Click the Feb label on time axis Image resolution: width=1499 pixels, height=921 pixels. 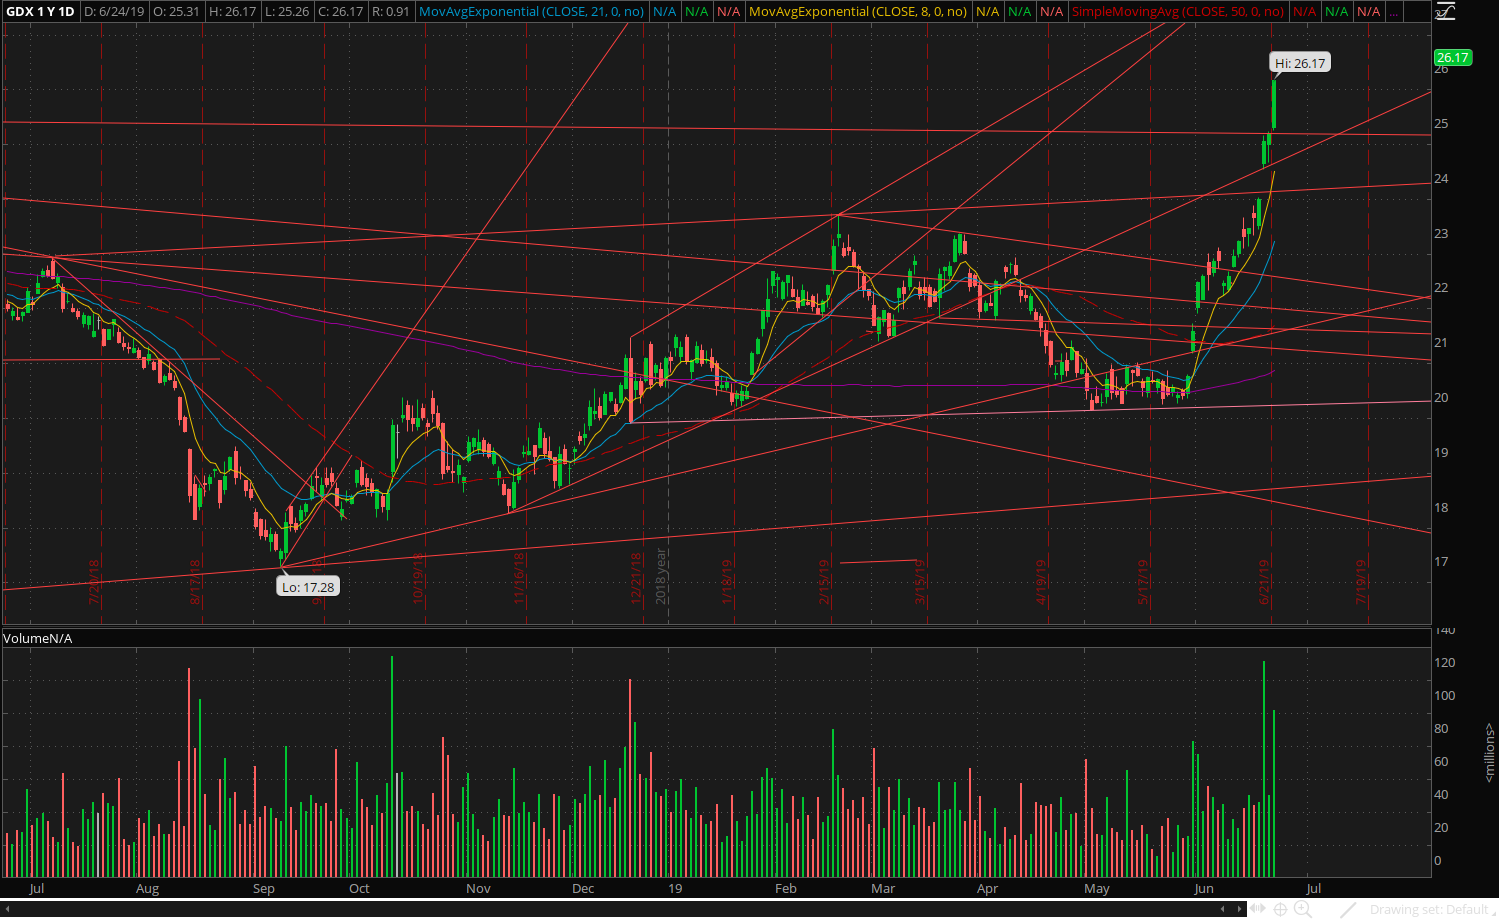tap(786, 888)
